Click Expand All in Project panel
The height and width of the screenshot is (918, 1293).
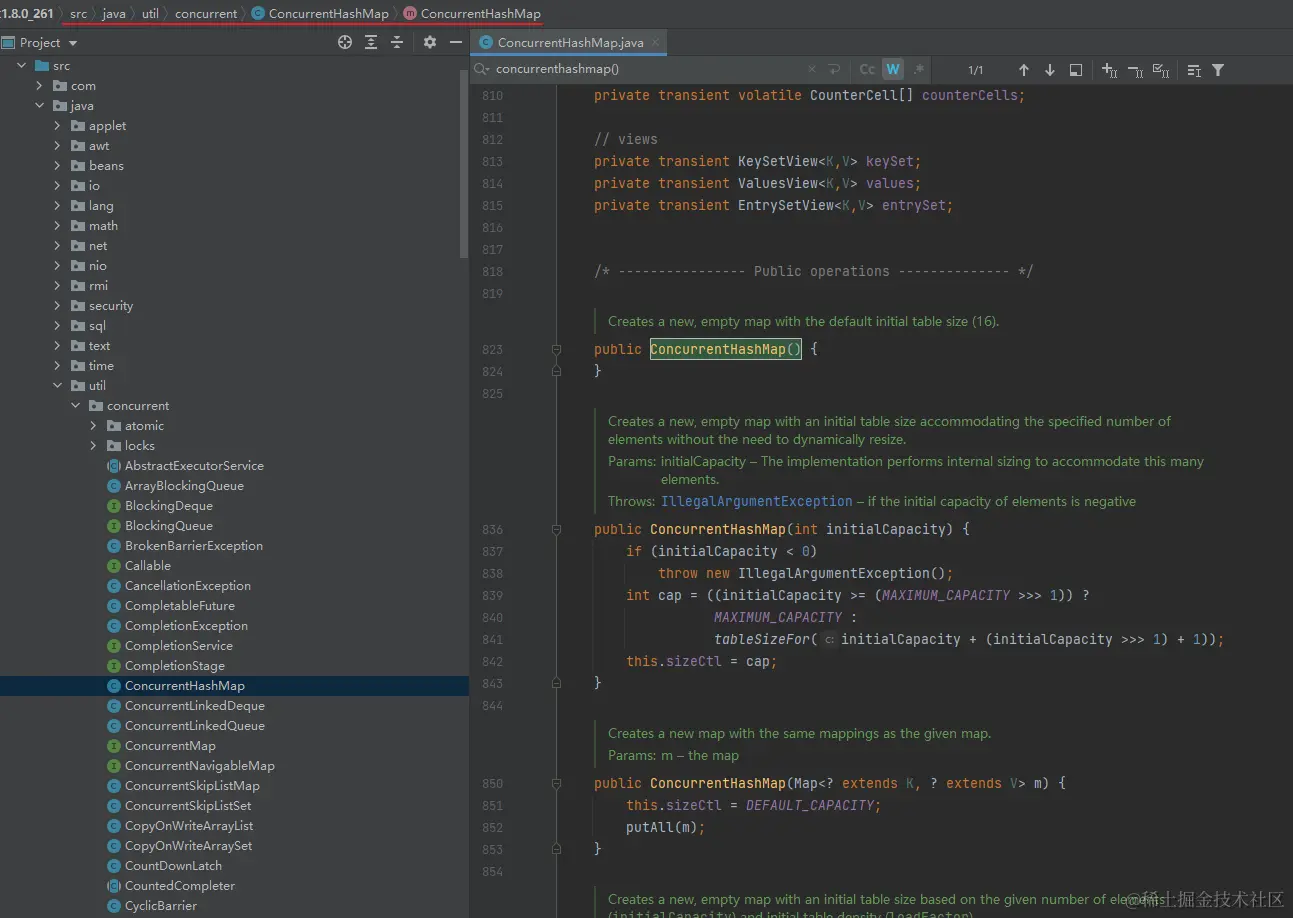(x=371, y=42)
